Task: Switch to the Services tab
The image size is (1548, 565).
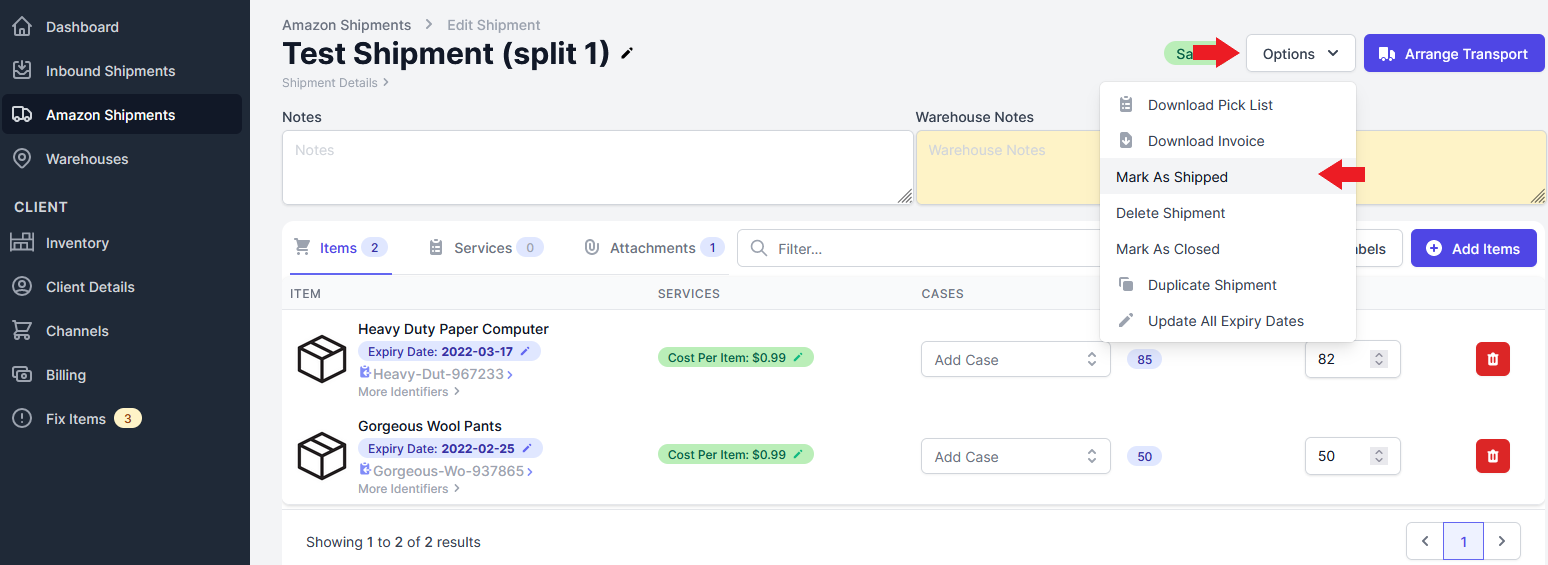Action: [x=485, y=248]
